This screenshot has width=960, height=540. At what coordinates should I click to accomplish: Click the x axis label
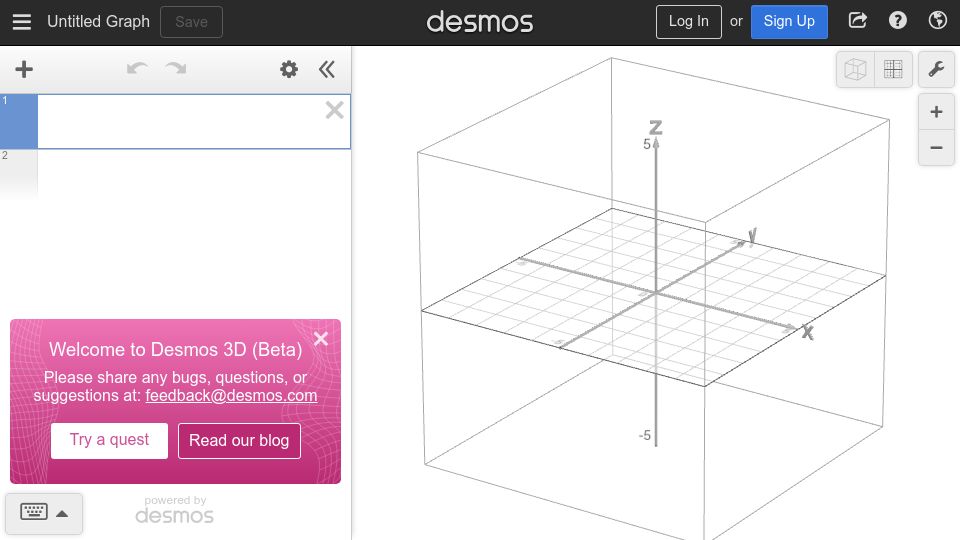click(808, 332)
